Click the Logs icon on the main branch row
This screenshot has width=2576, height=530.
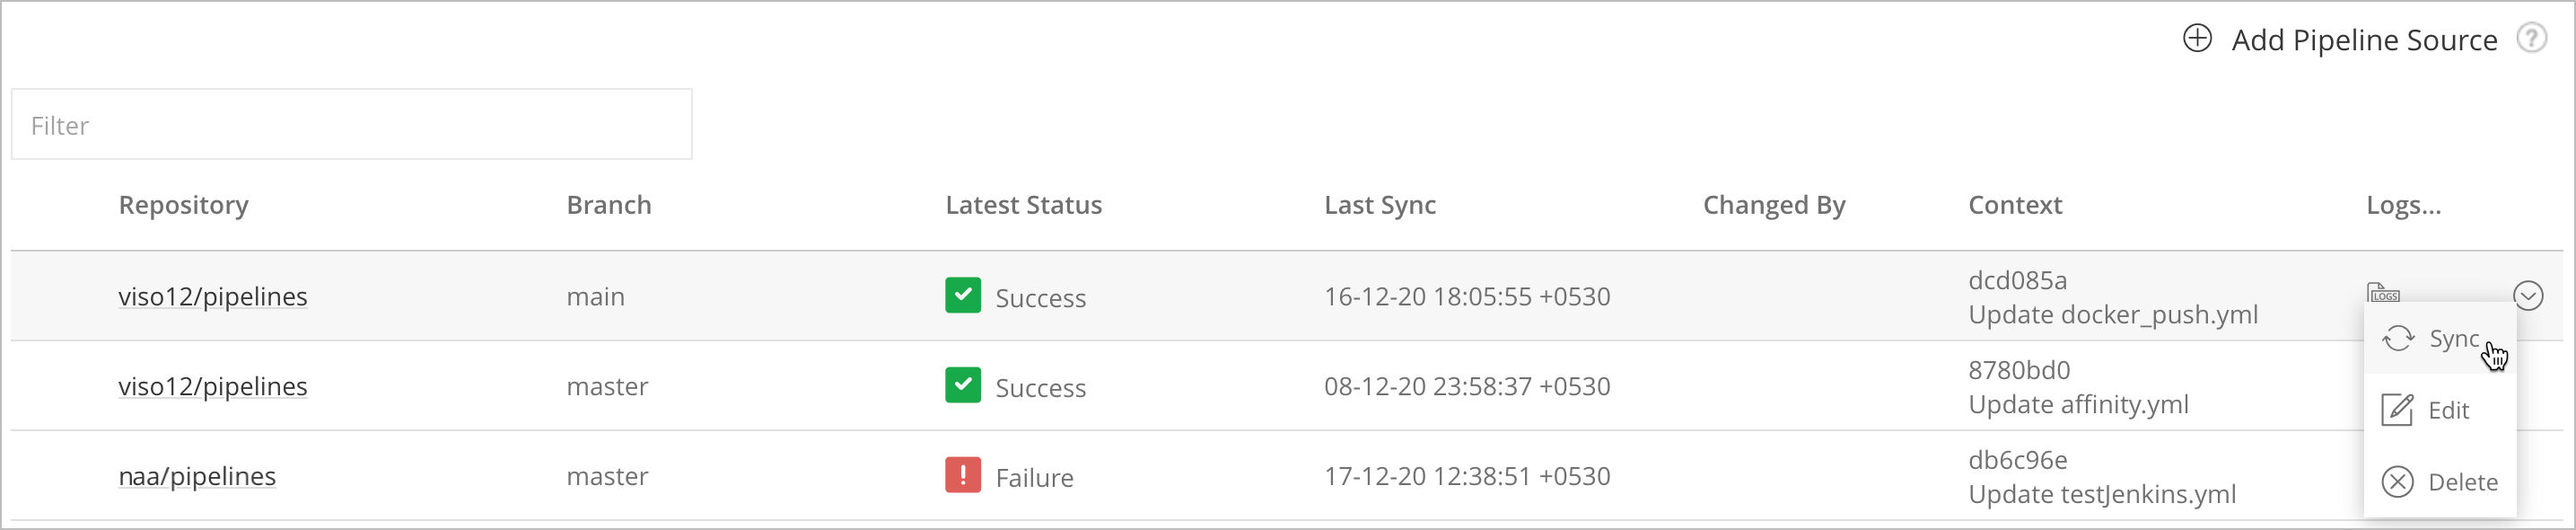click(x=2385, y=292)
